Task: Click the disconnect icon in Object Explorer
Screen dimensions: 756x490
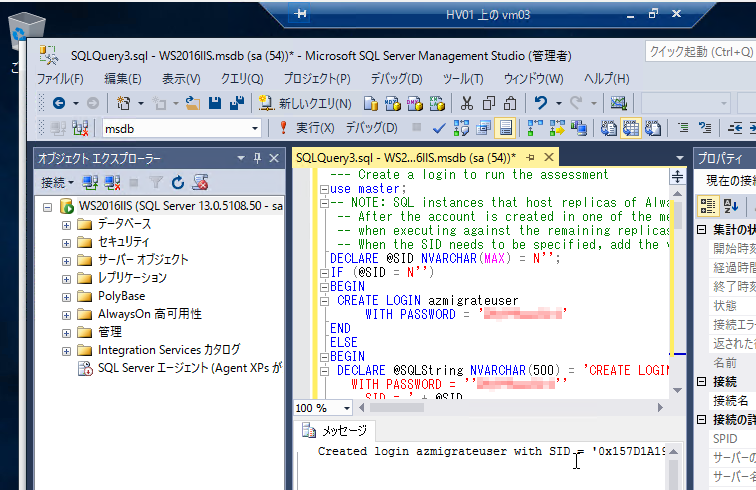Action: [112, 182]
